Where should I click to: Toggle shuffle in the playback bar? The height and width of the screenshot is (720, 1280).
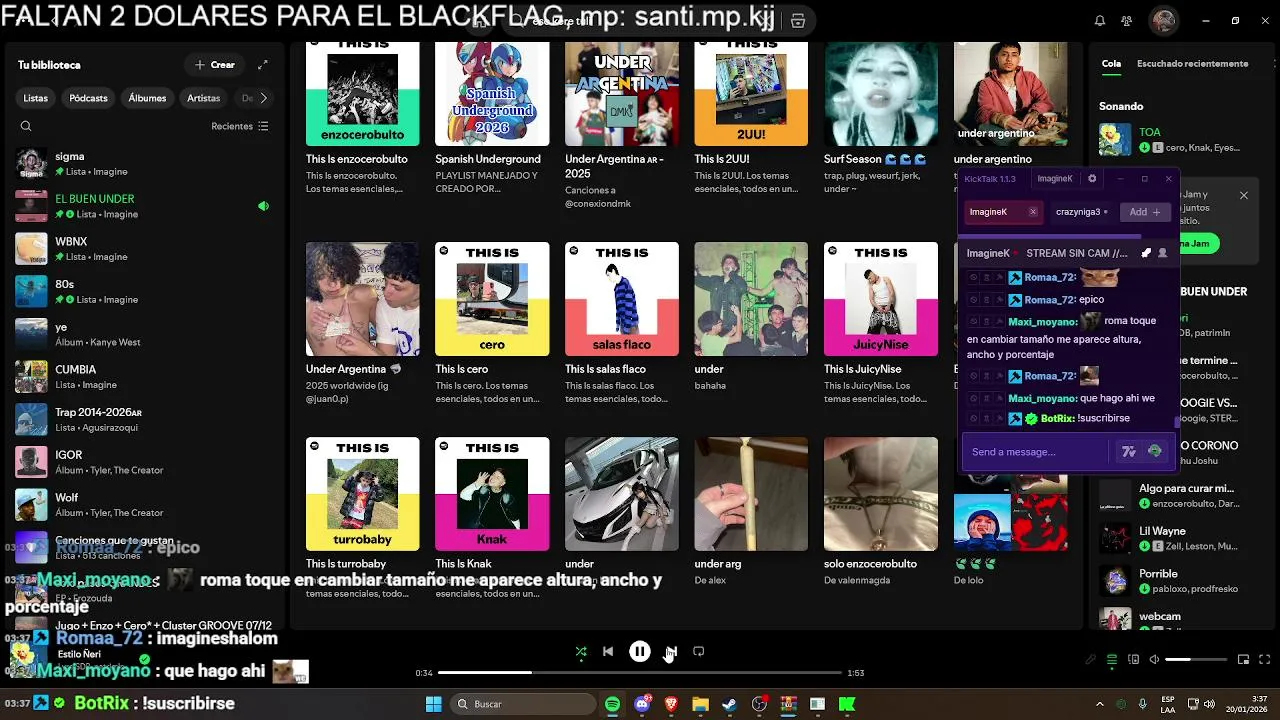tap(581, 651)
